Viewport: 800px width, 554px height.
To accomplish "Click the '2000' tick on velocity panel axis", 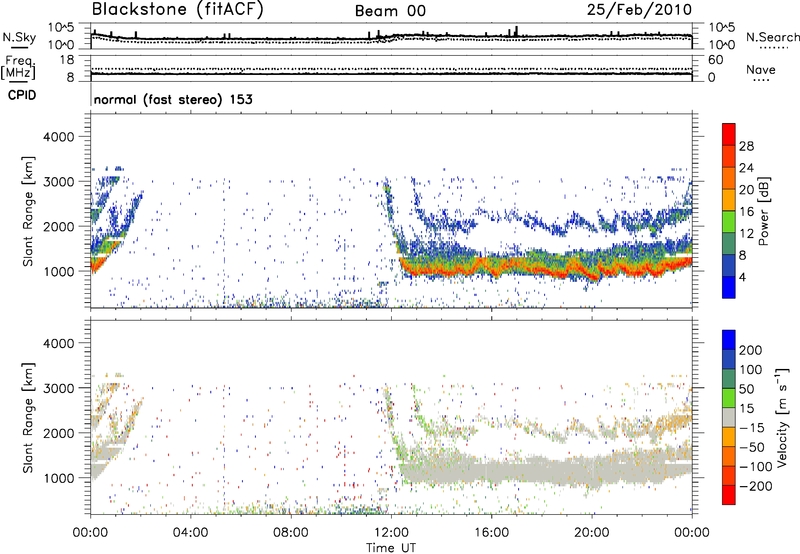I will coord(59,433).
